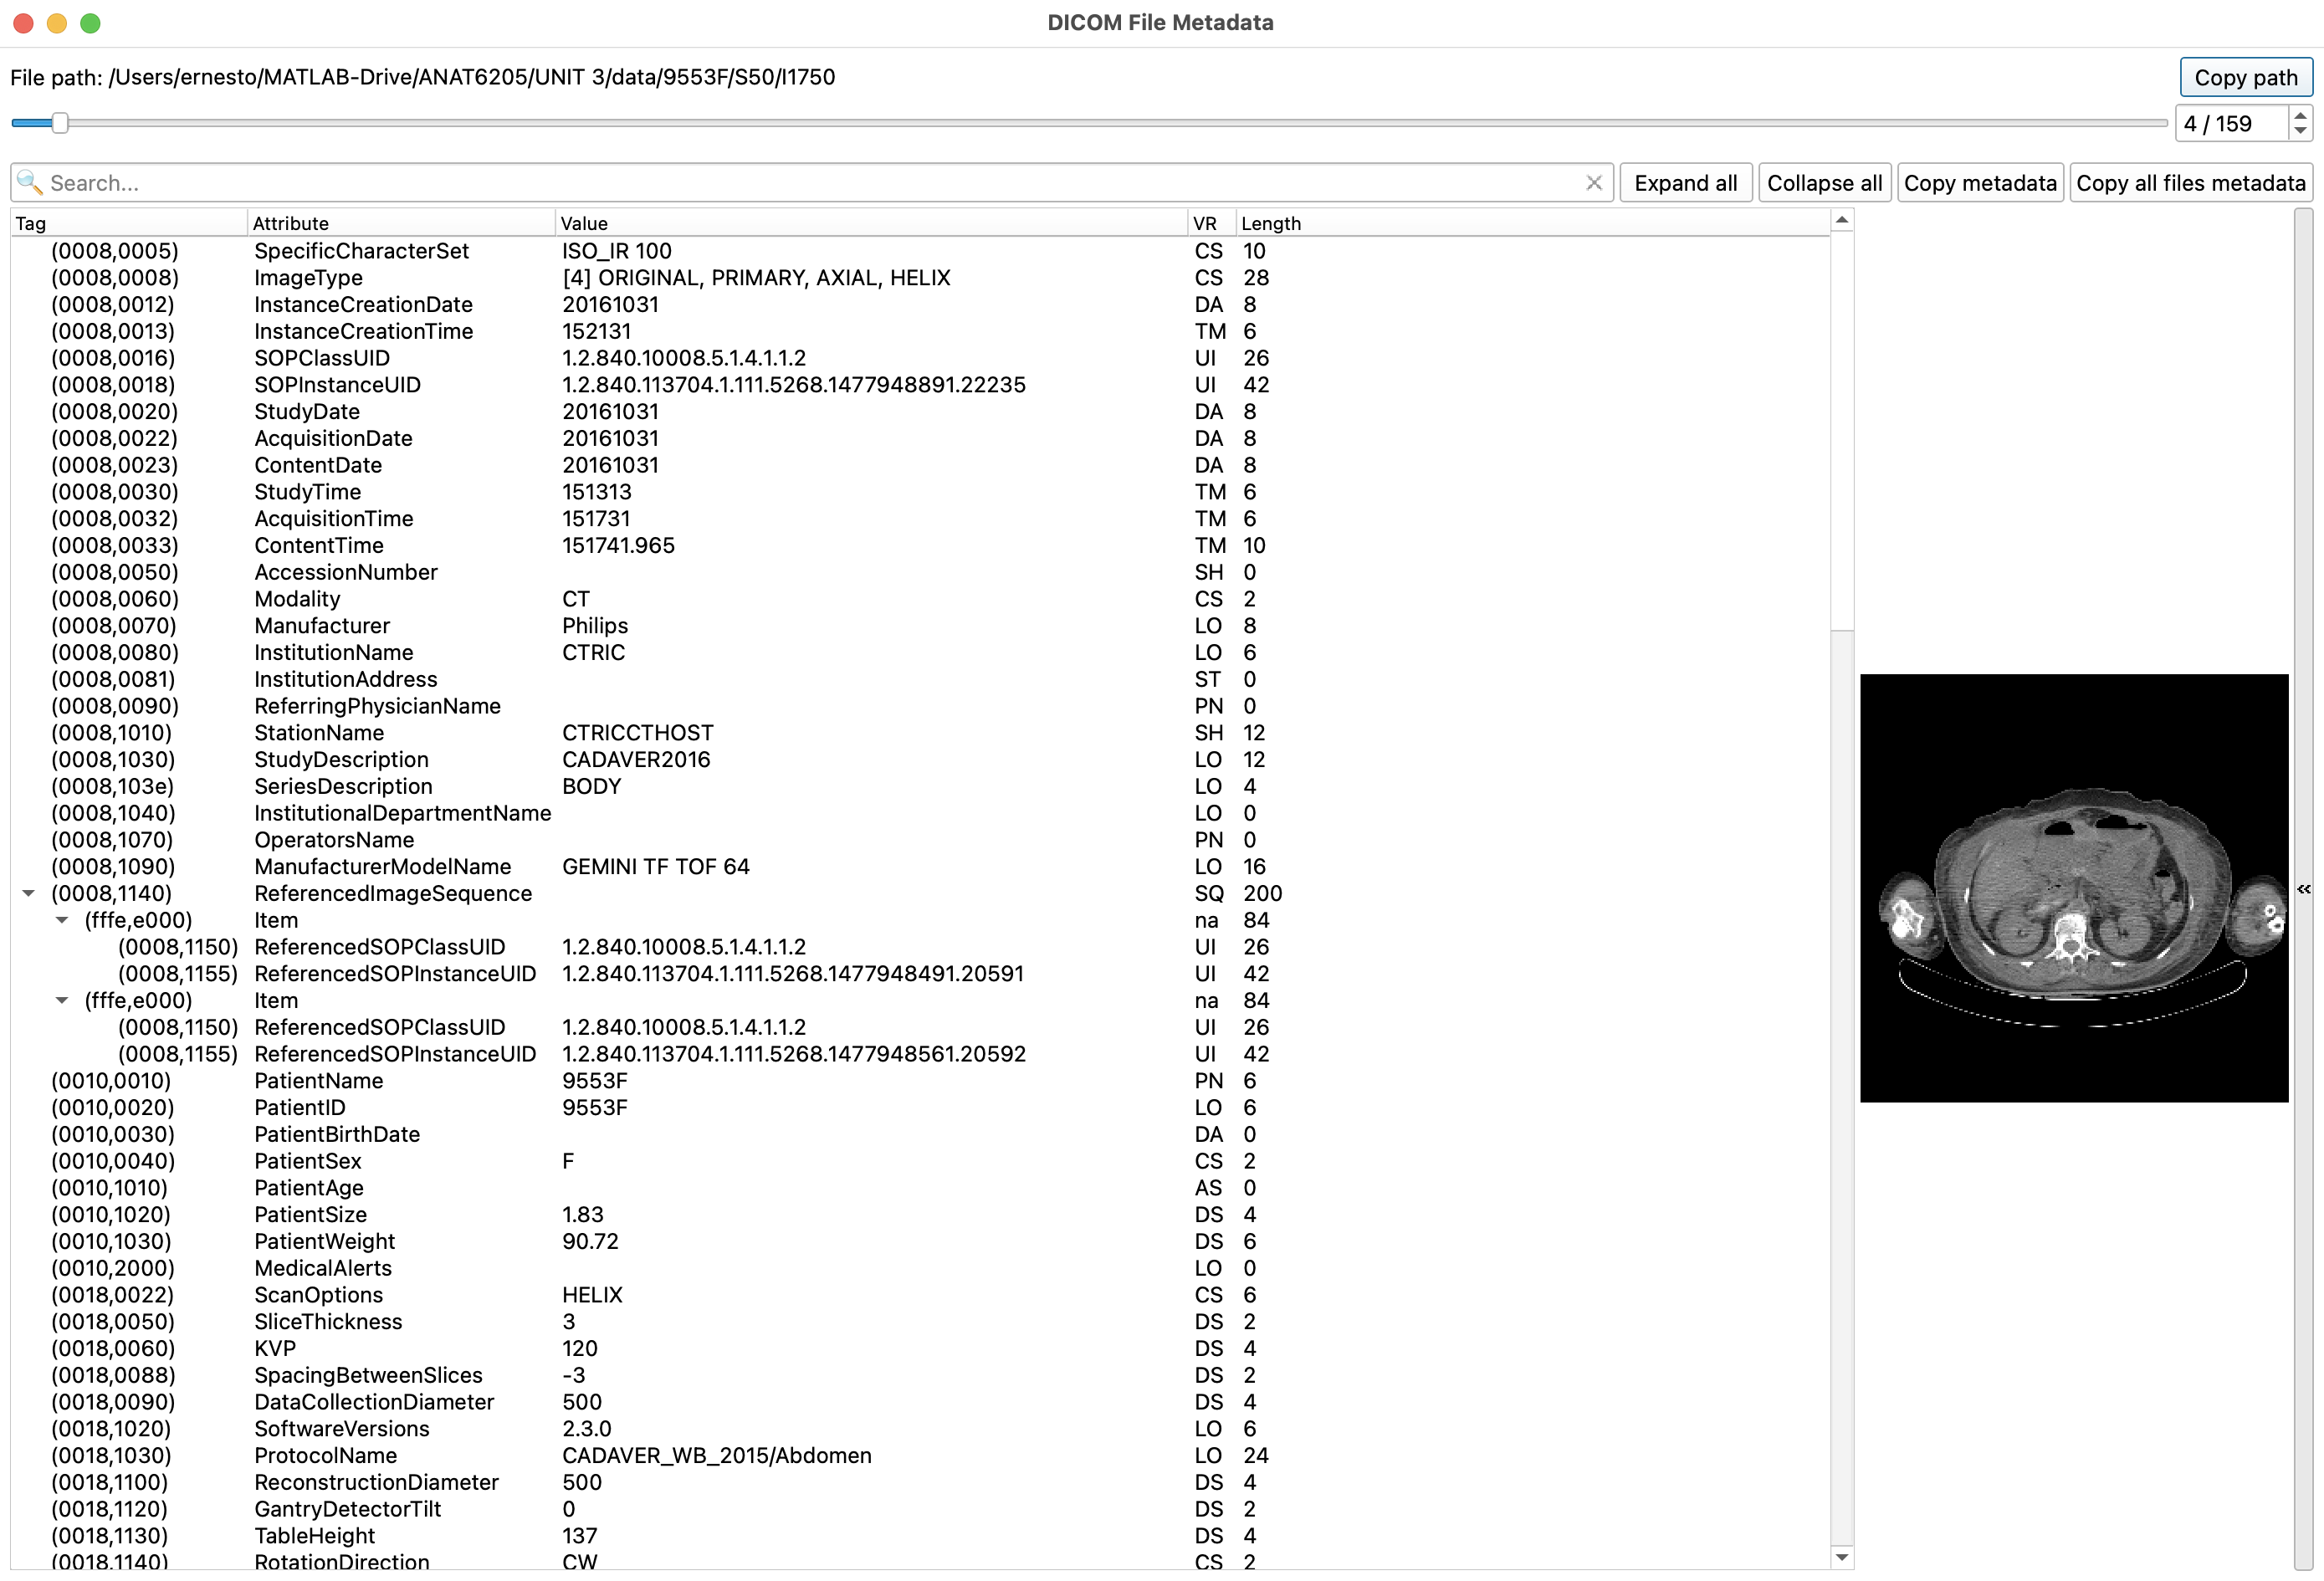
Task: Click the Collapse all button
Action: pyautogui.click(x=1824, y=183)
